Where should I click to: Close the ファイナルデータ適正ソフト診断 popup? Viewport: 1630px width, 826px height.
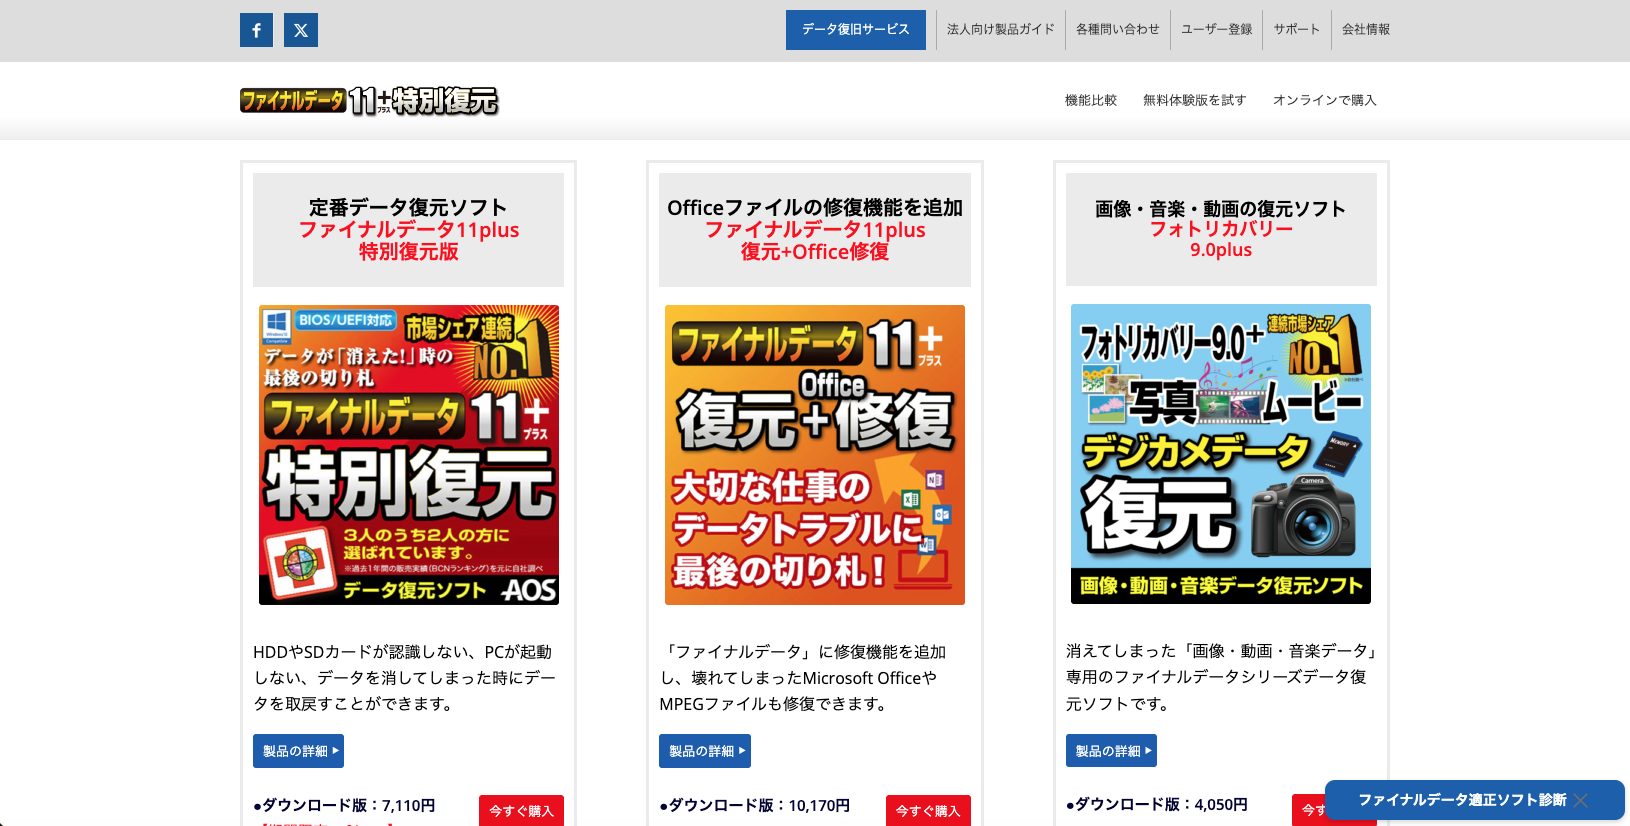click(1580, 800)
